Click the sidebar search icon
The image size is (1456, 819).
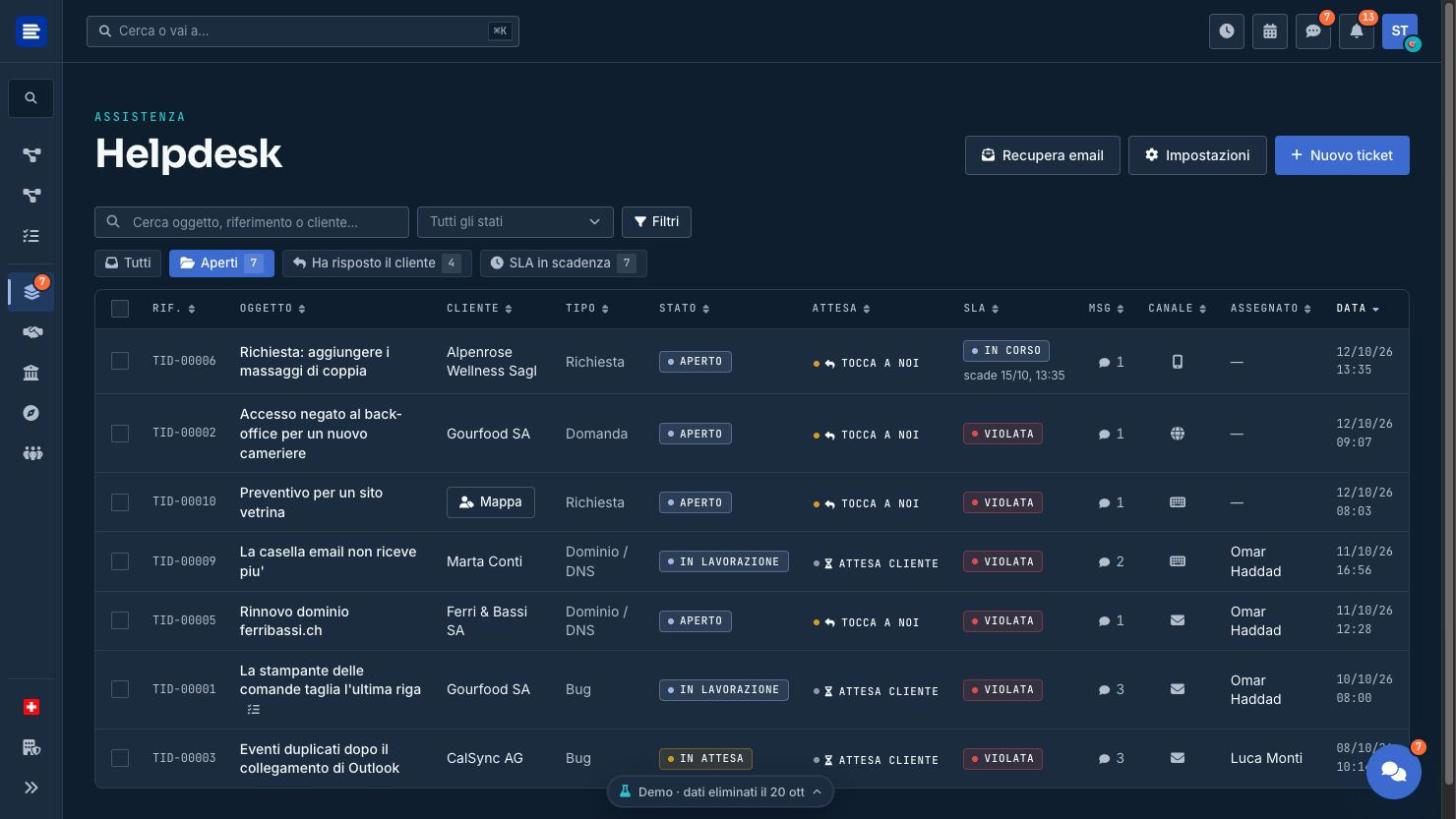click(31, 98)
